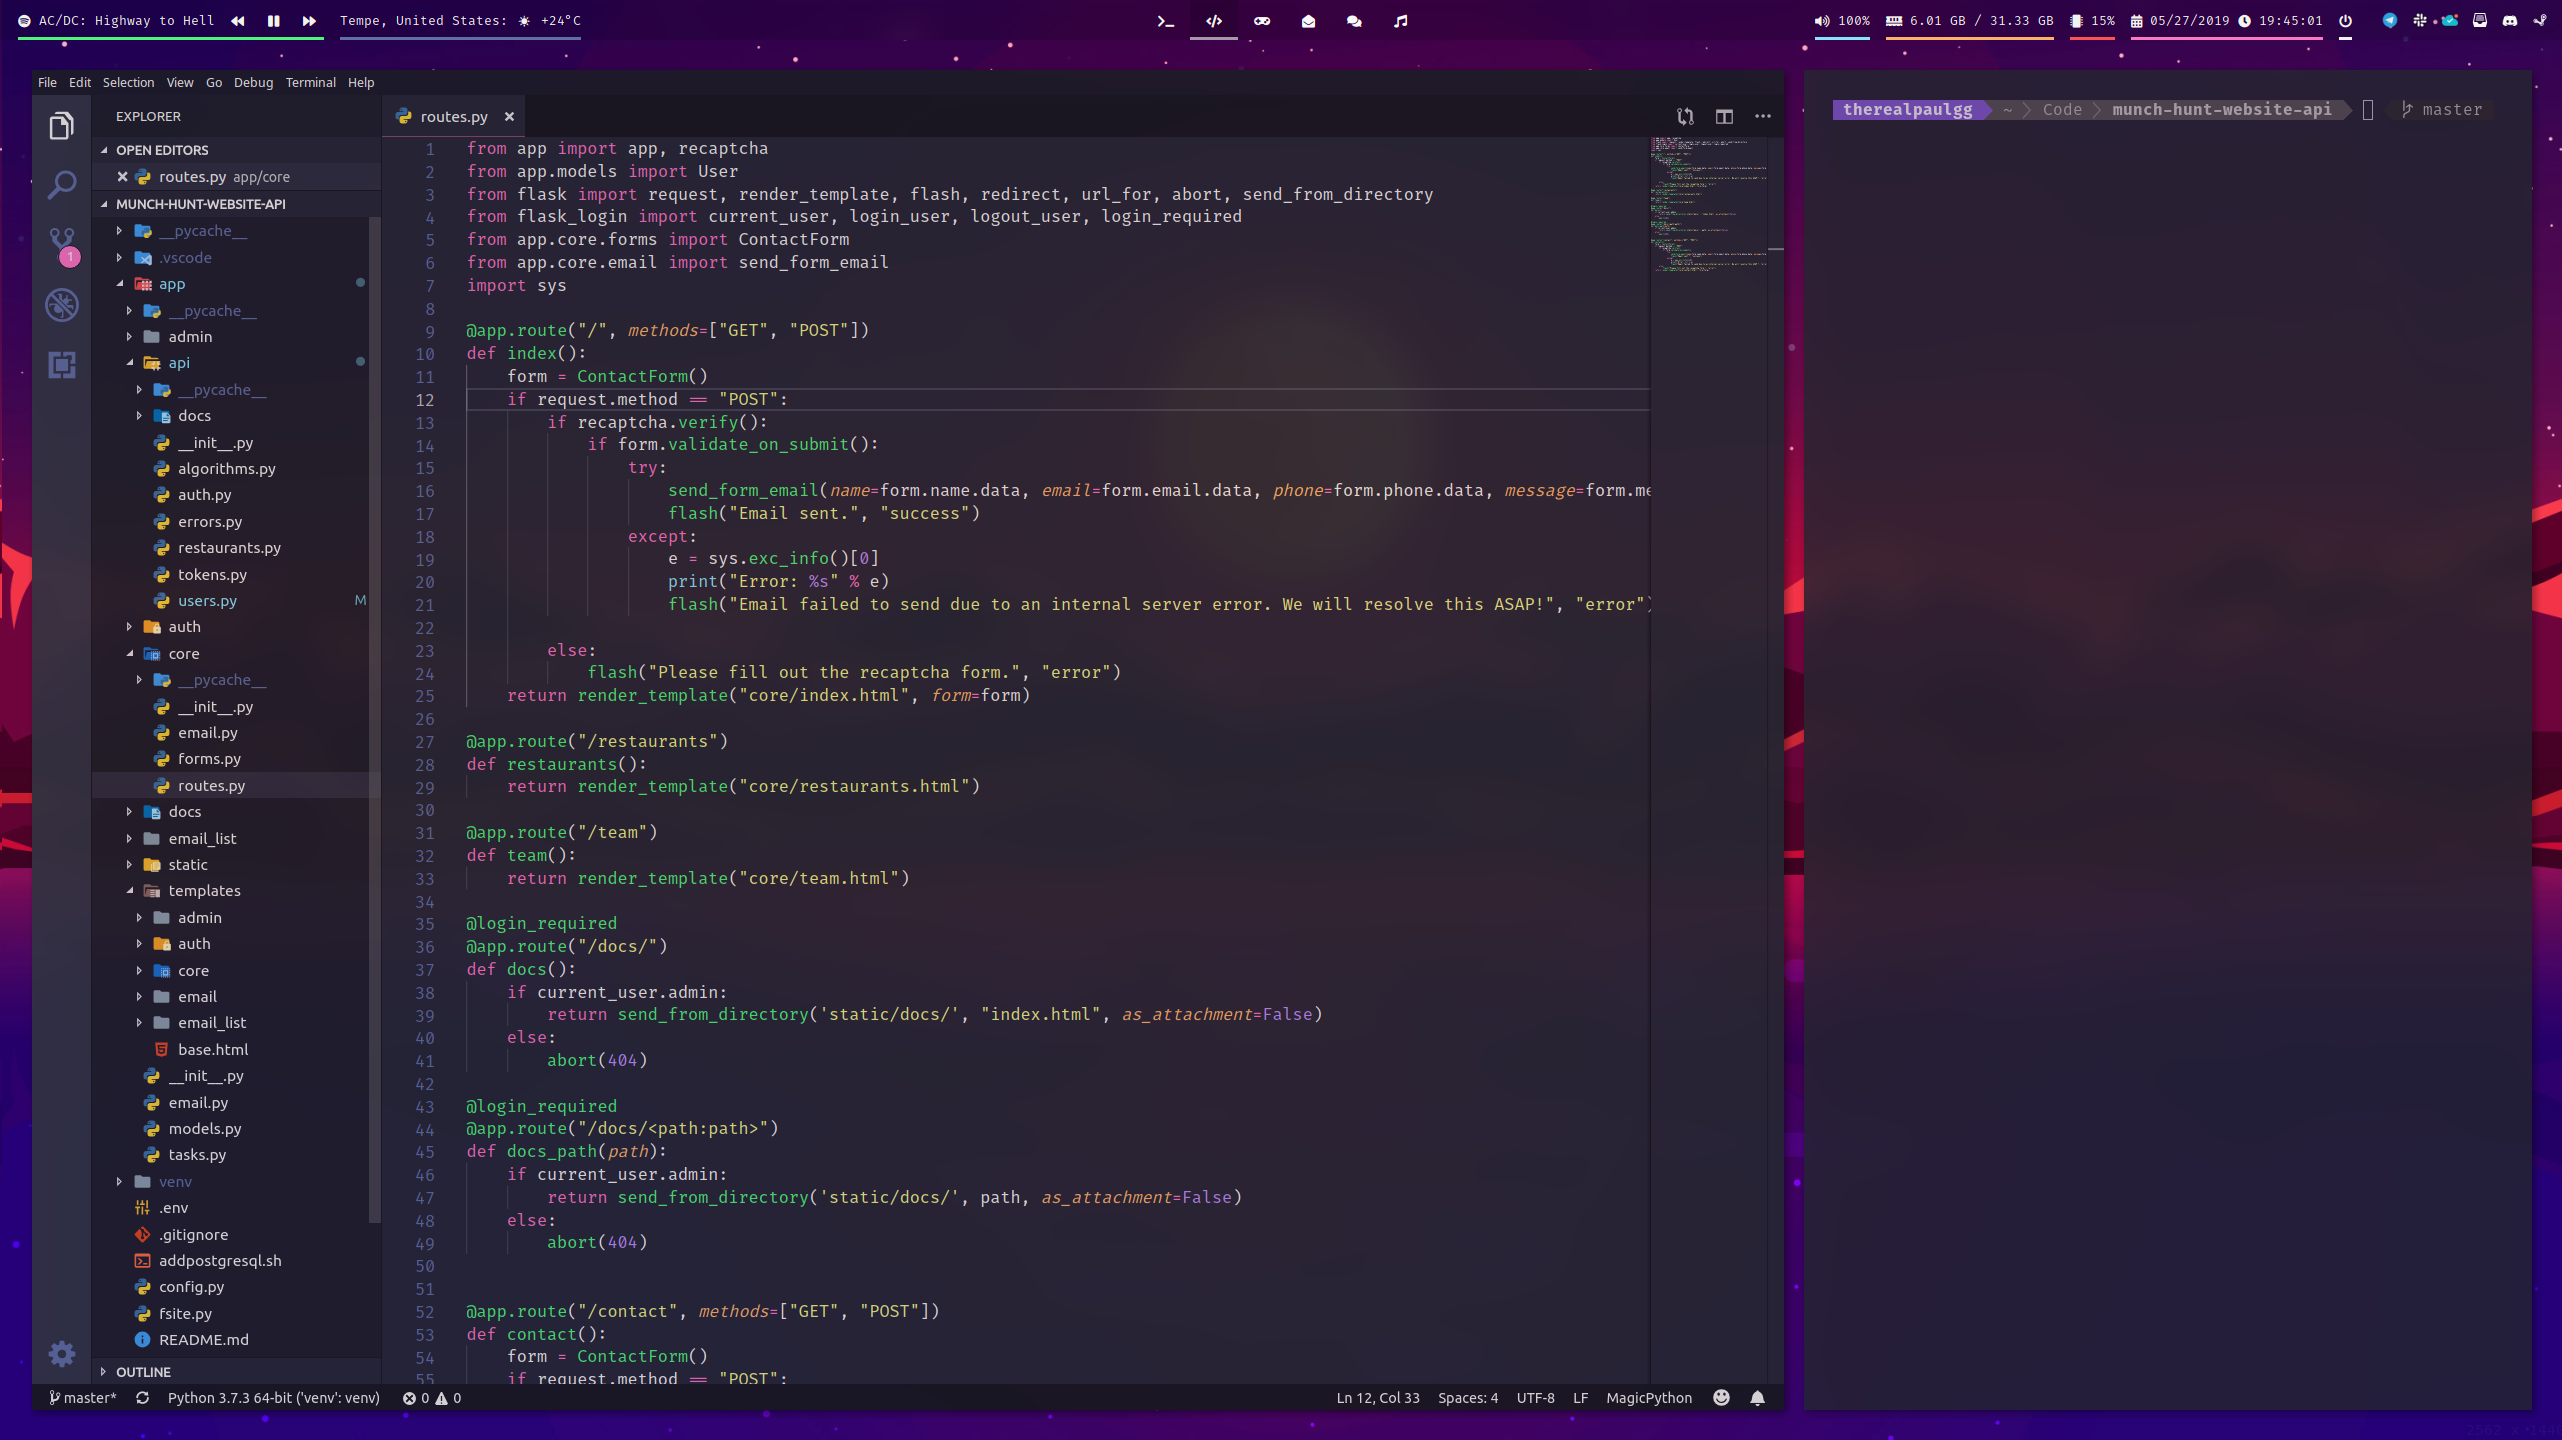Click the power icon in top bar
This screenshot has width=2562, height=1440.
click(2345, 21)
